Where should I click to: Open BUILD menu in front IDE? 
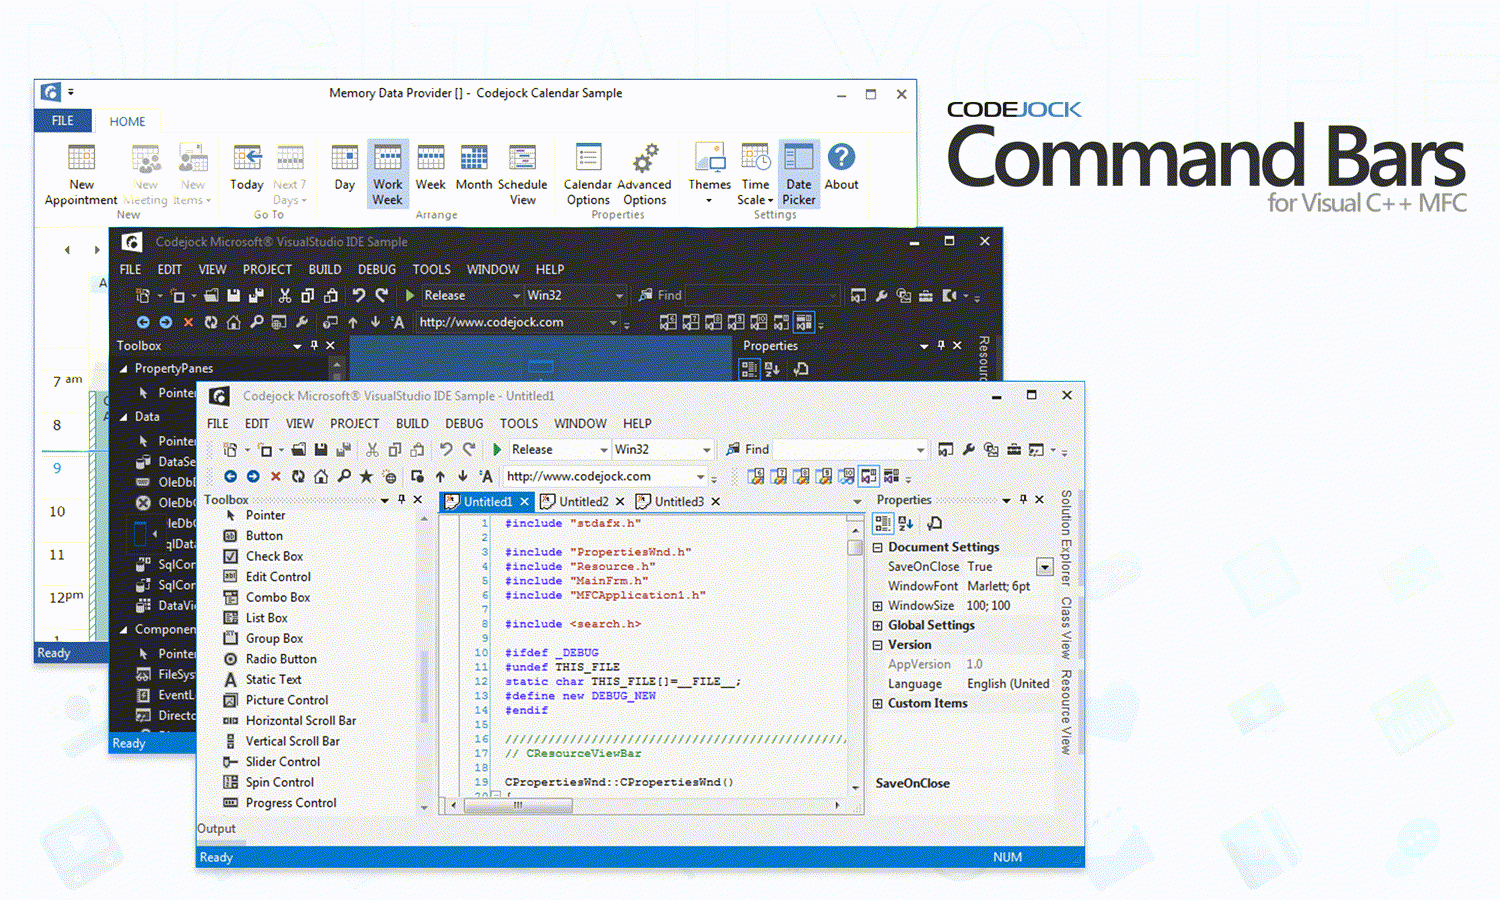pyautogui.click(x=412, y=424)
